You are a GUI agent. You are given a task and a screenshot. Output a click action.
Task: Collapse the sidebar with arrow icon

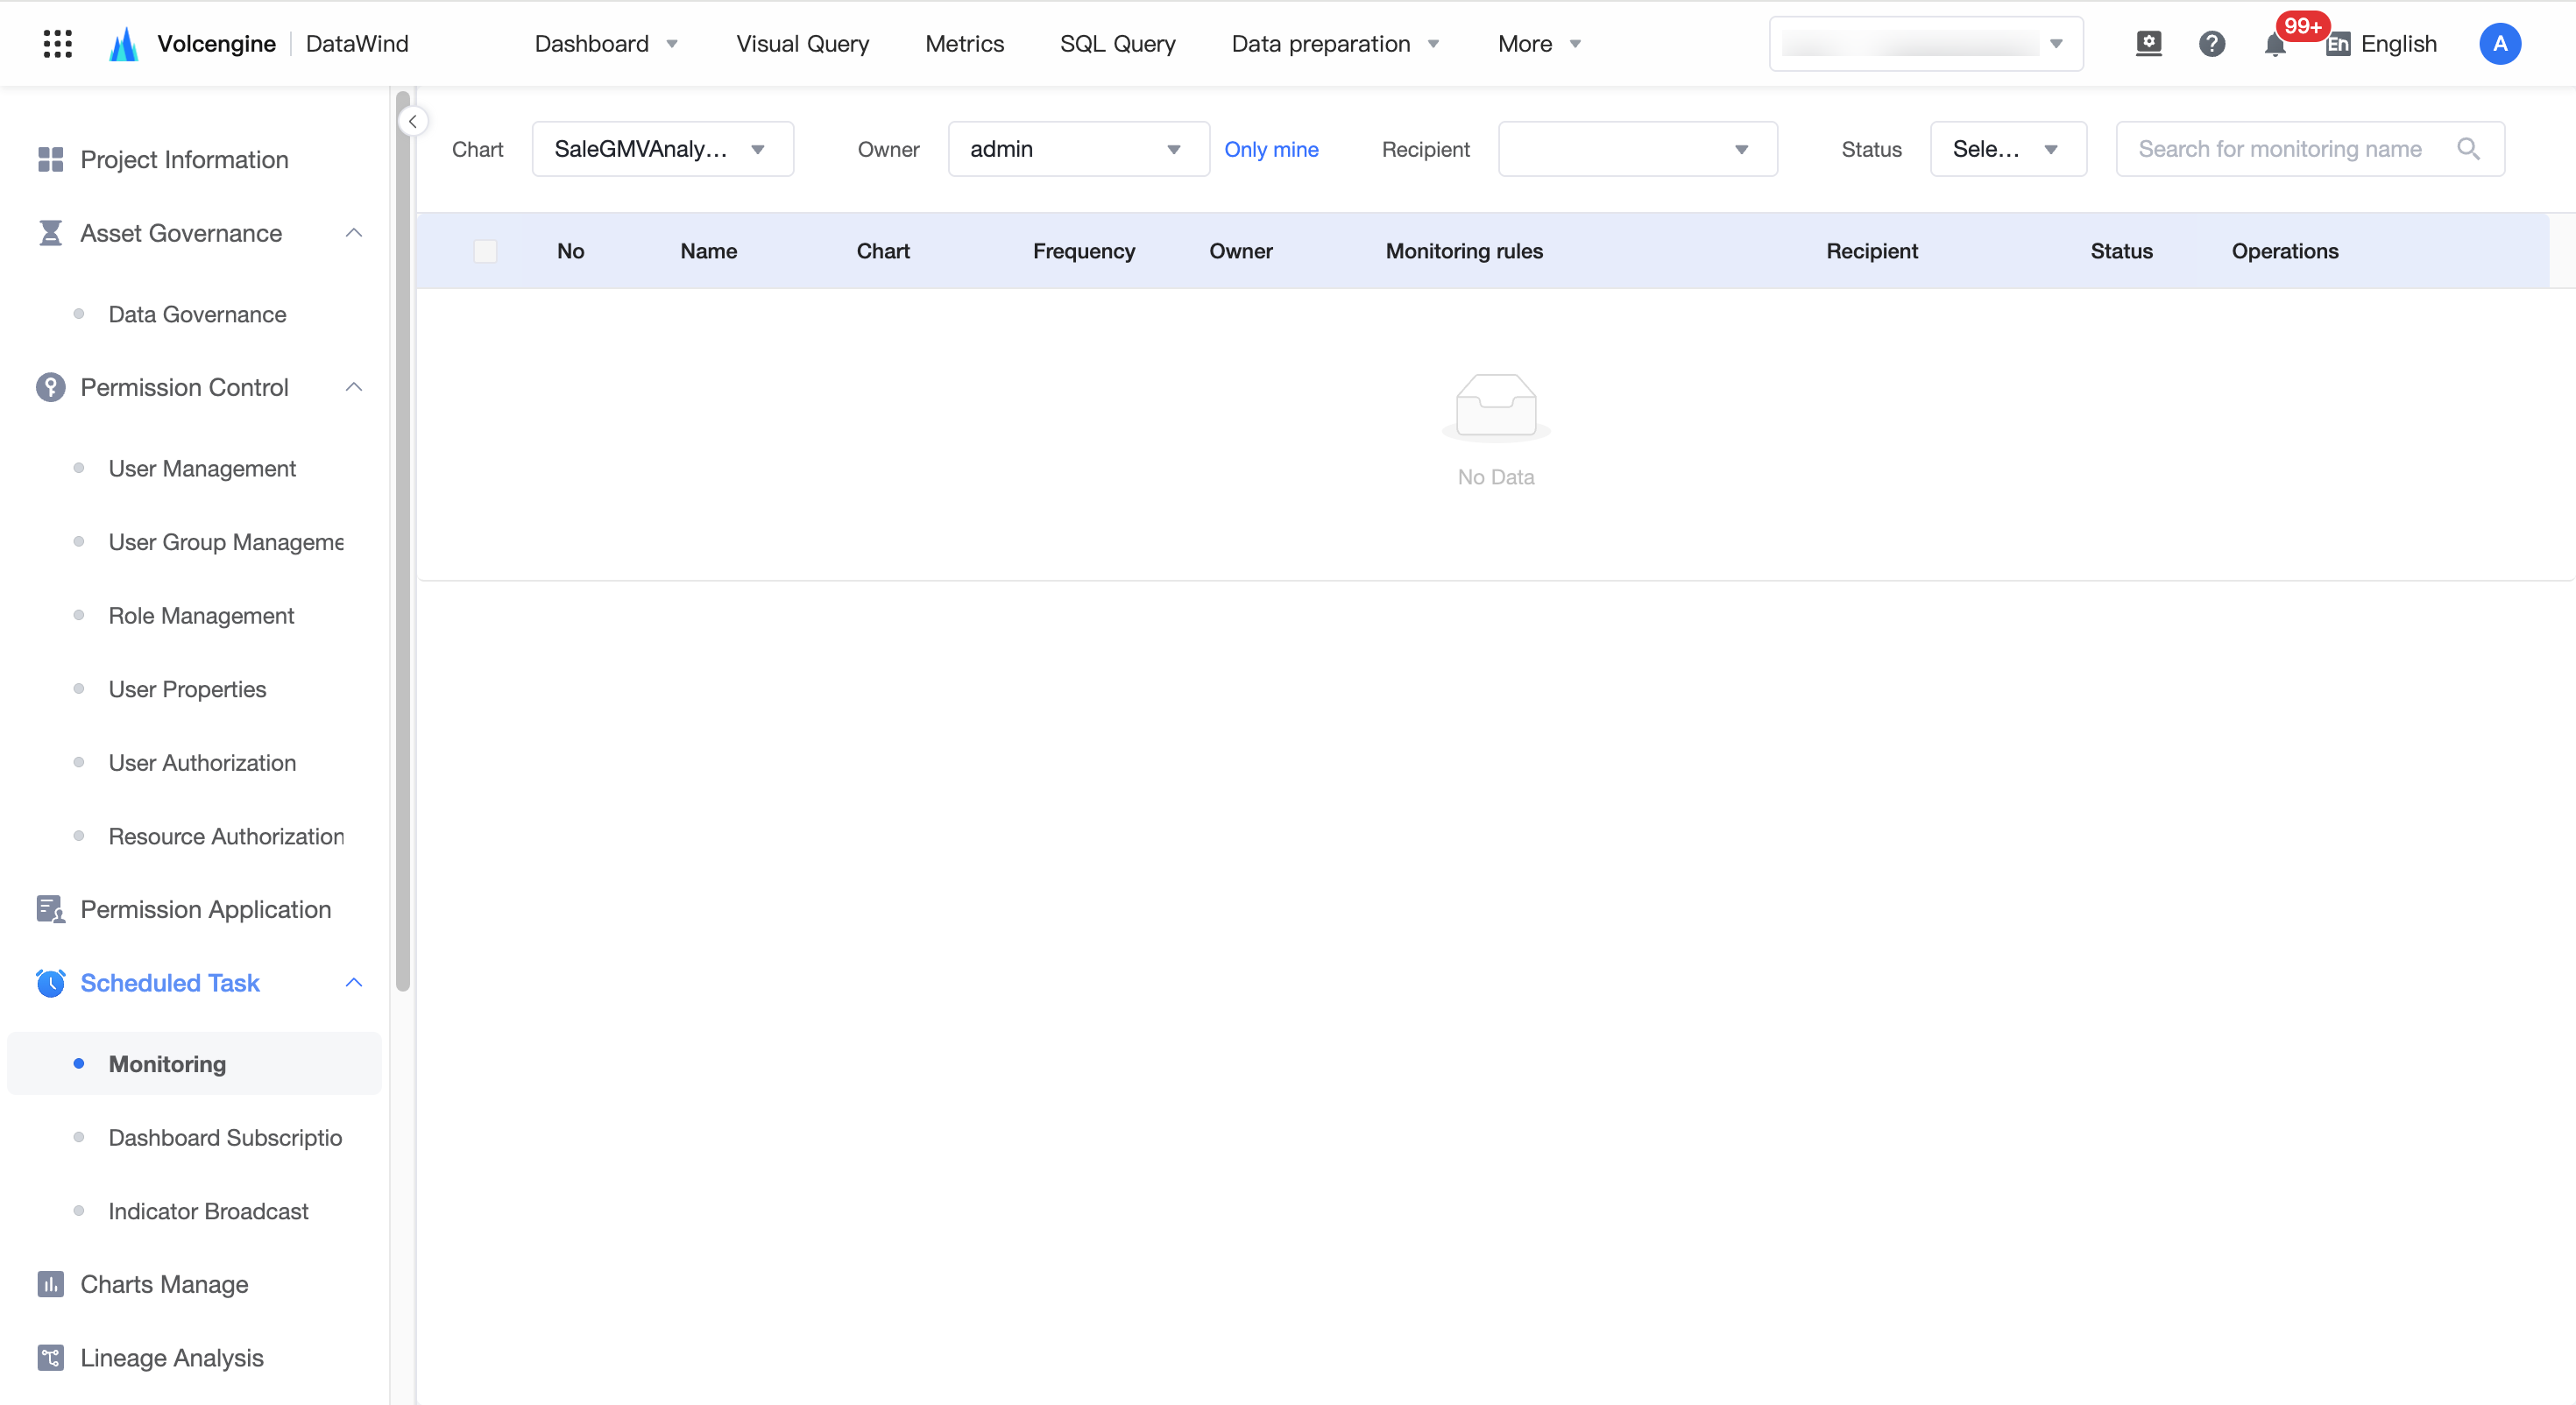click(x=412, y=121)
